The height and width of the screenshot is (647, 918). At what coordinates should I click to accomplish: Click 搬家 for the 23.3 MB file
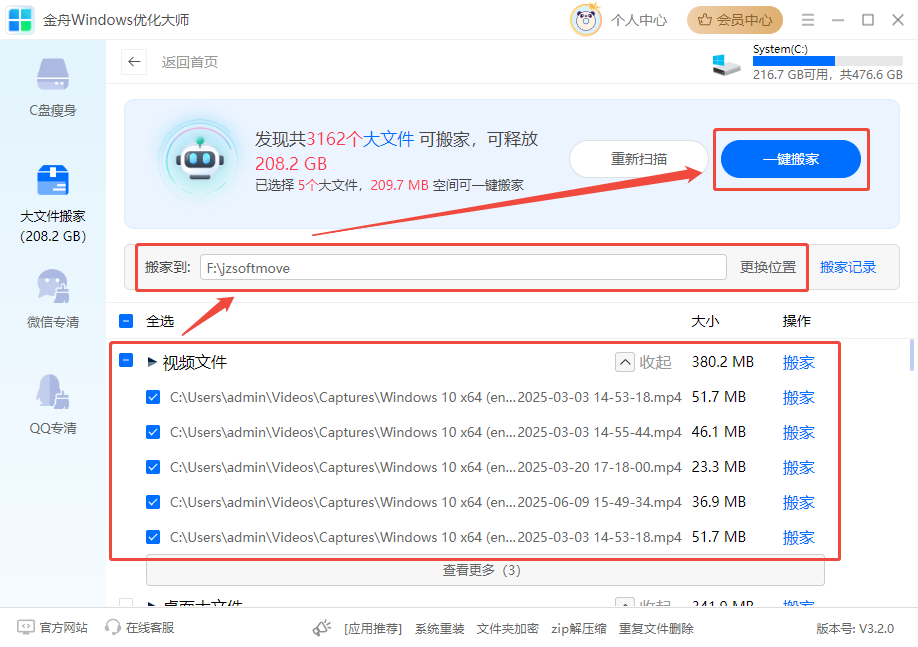799,467
